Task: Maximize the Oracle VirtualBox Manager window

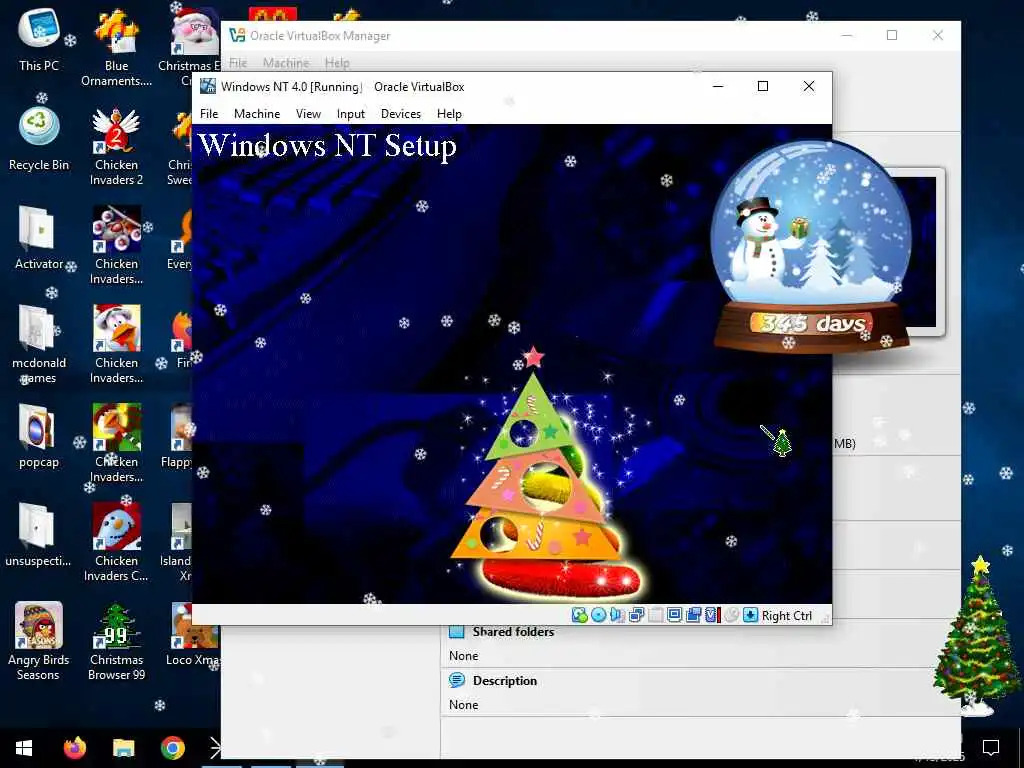Action: pos(891,35)
